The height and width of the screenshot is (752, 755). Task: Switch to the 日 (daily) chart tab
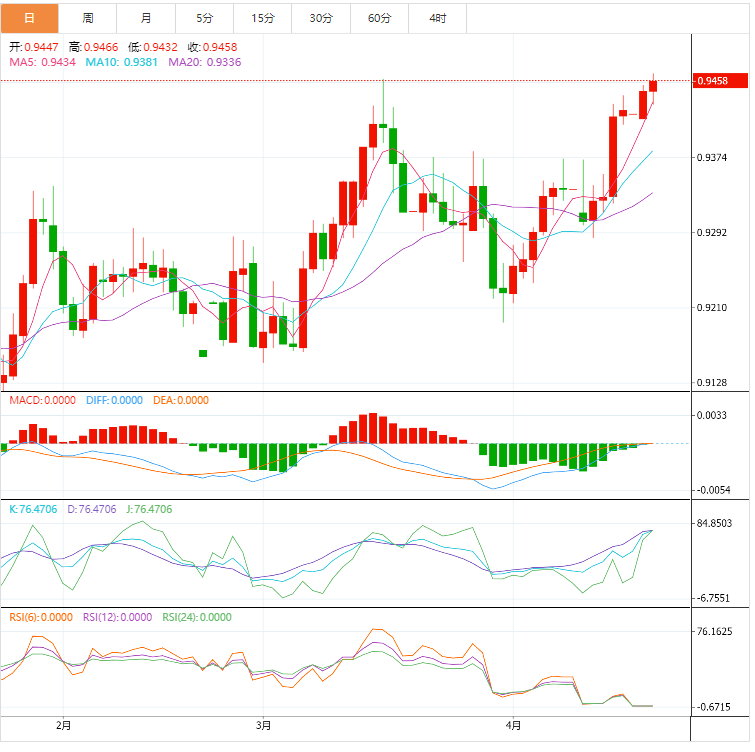(x=29, y=18)
